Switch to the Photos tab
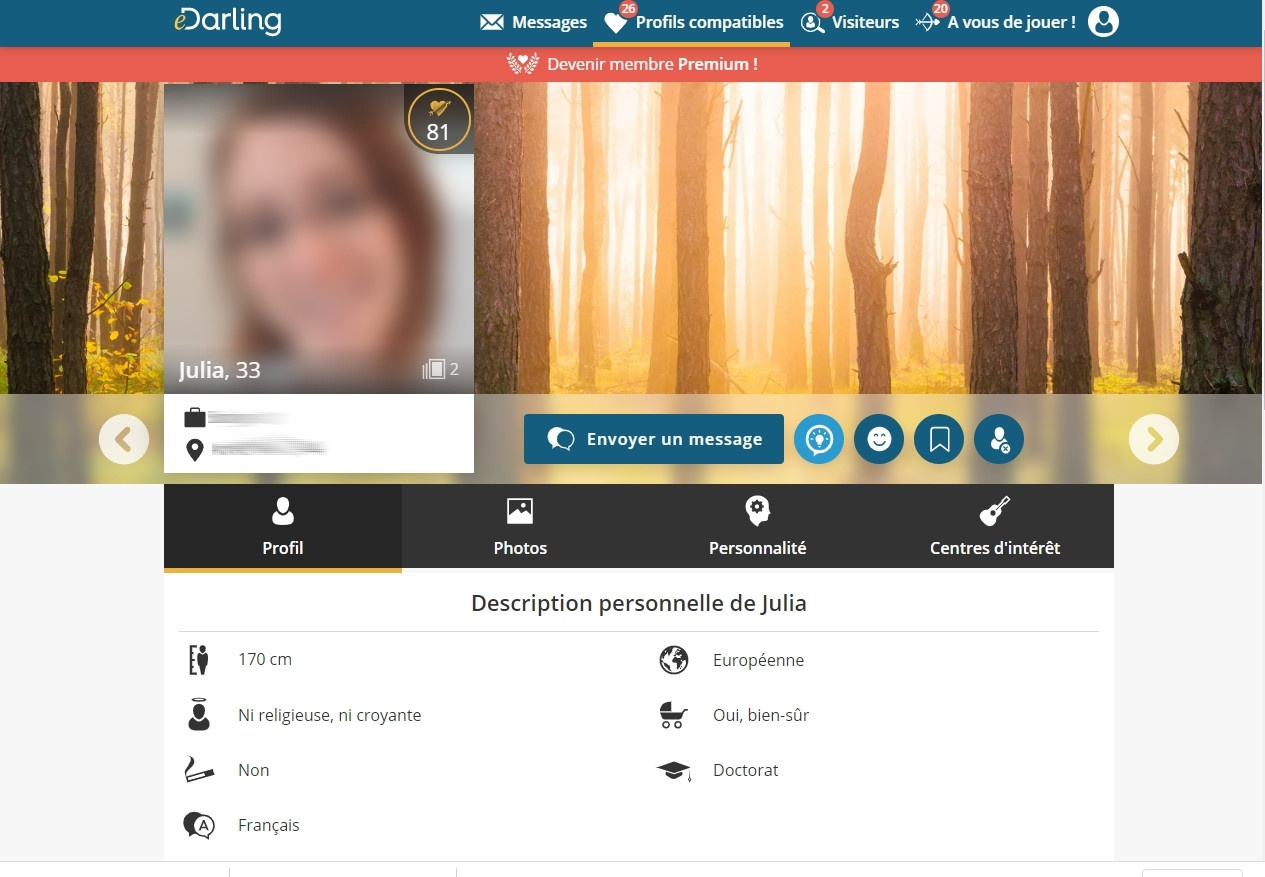This screenshot has width=1265, height=877. 520,527
